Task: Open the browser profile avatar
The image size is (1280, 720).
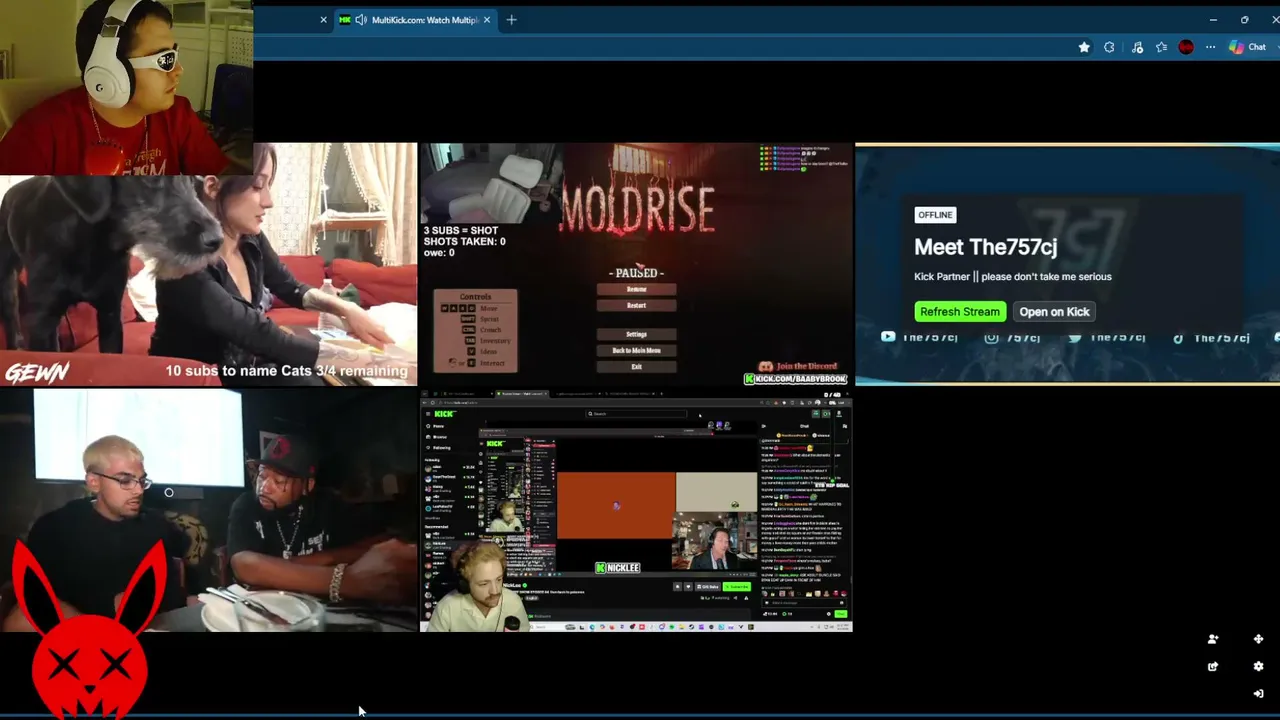Action: tap(1186, 47)
